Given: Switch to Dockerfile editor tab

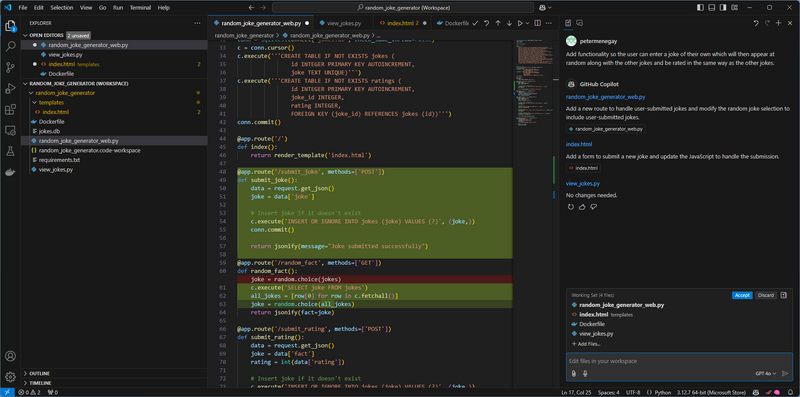Looking at the screenshot, I should pyautogui.click(x=453, y=23).
